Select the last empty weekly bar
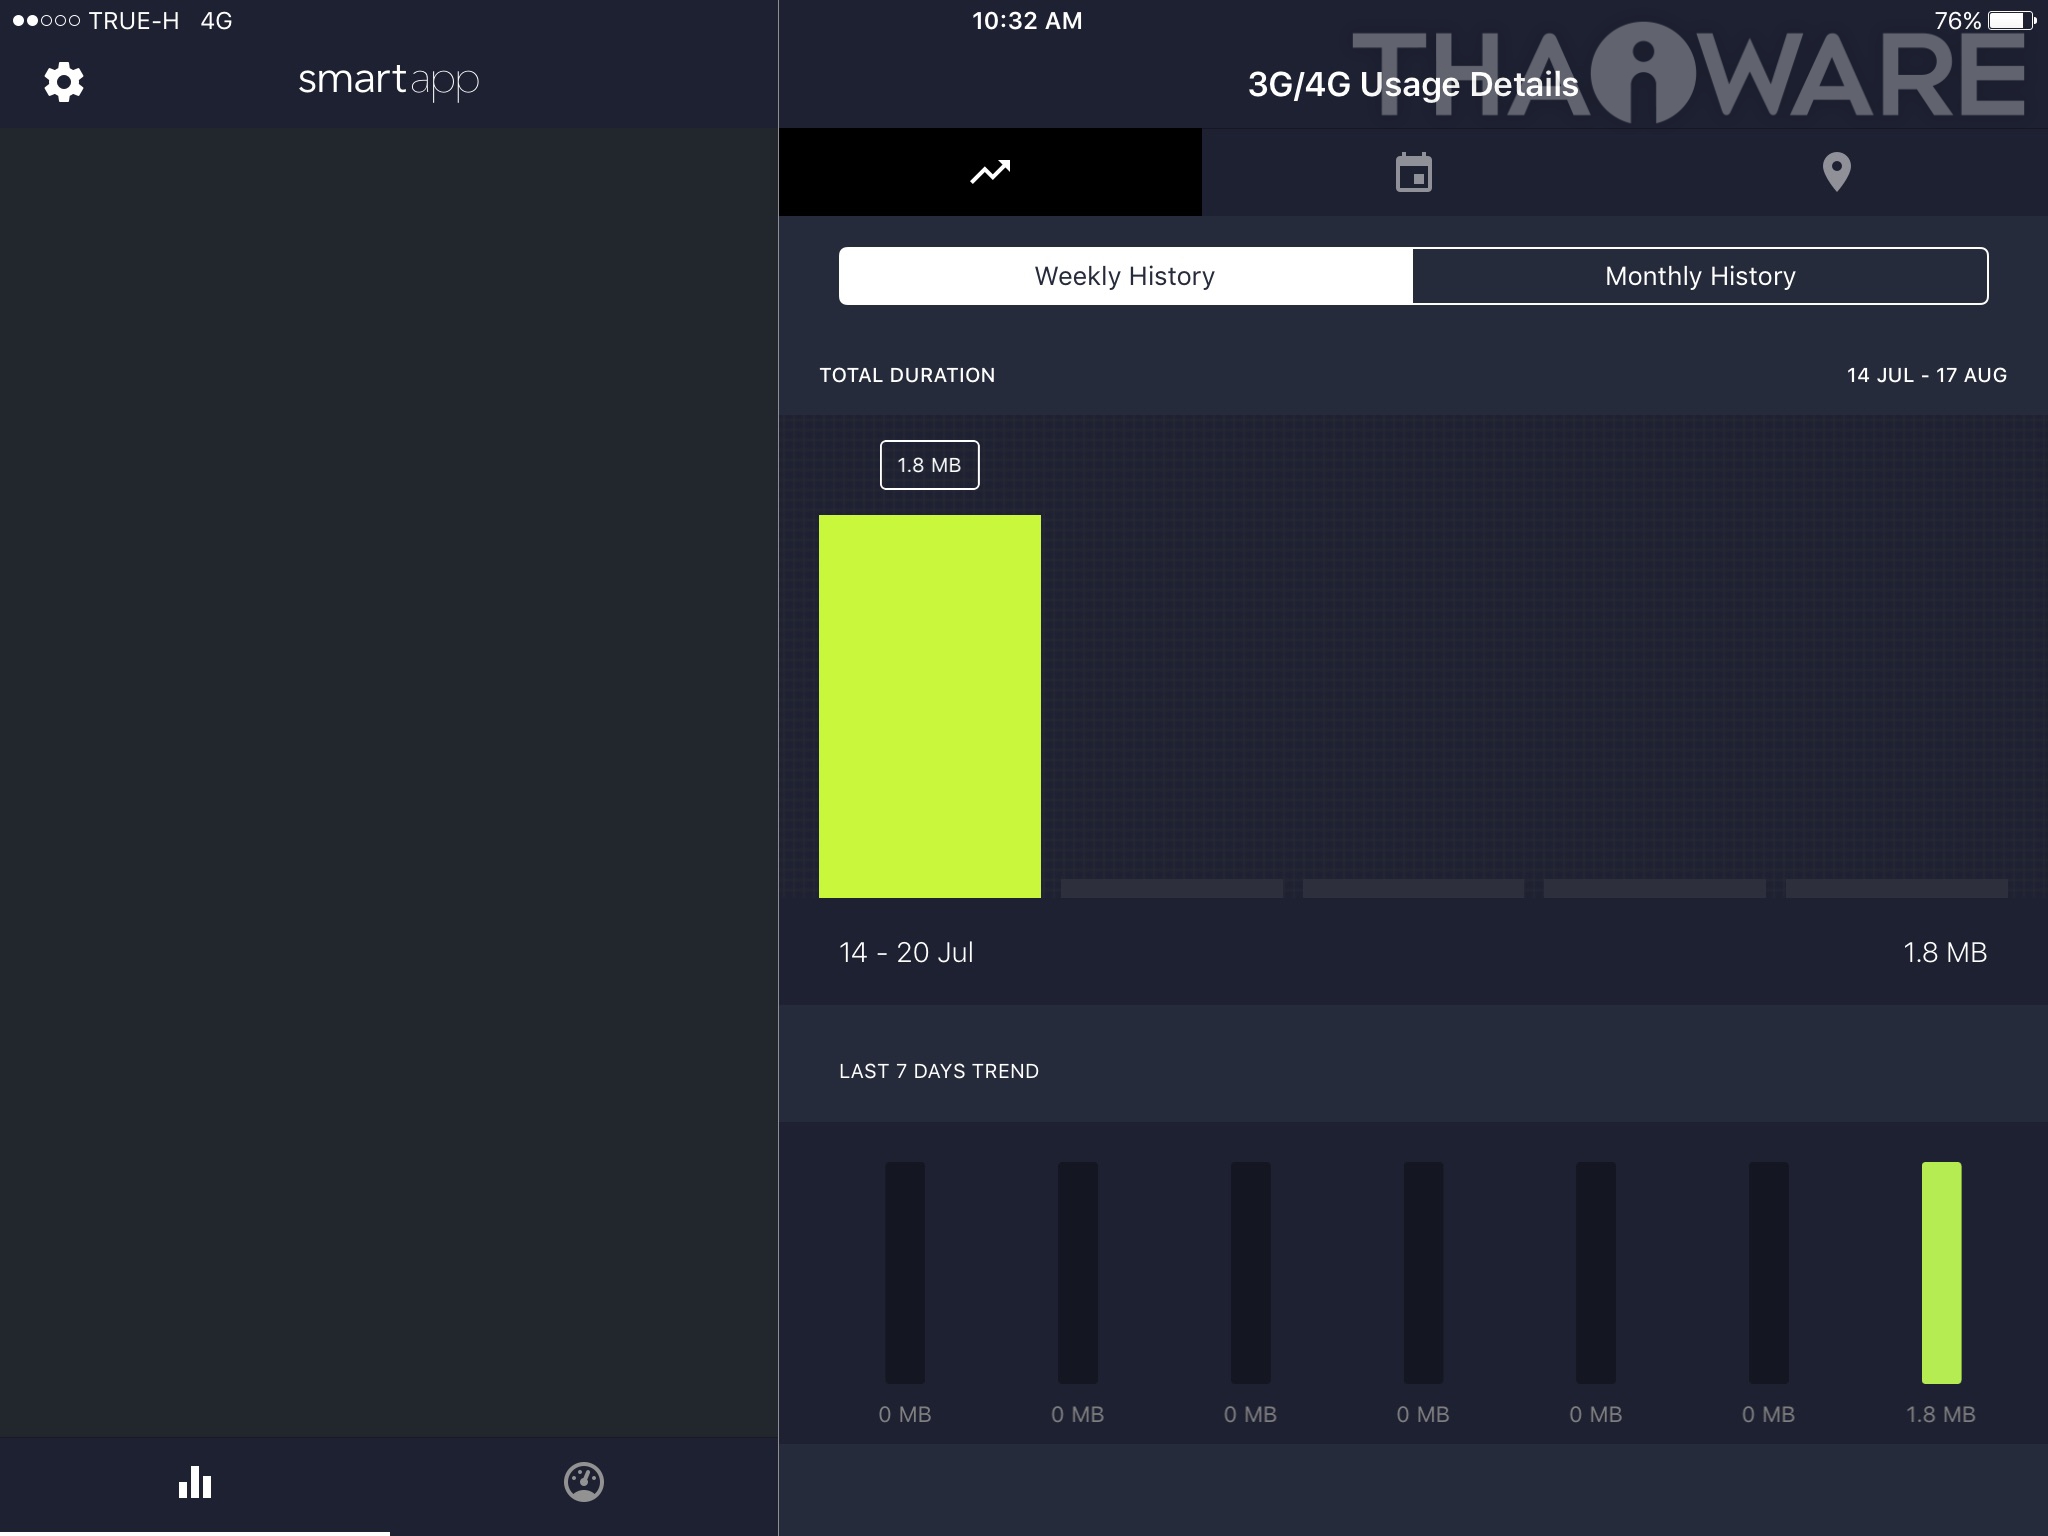2048x1536 pixels. tap(1896, 888)
